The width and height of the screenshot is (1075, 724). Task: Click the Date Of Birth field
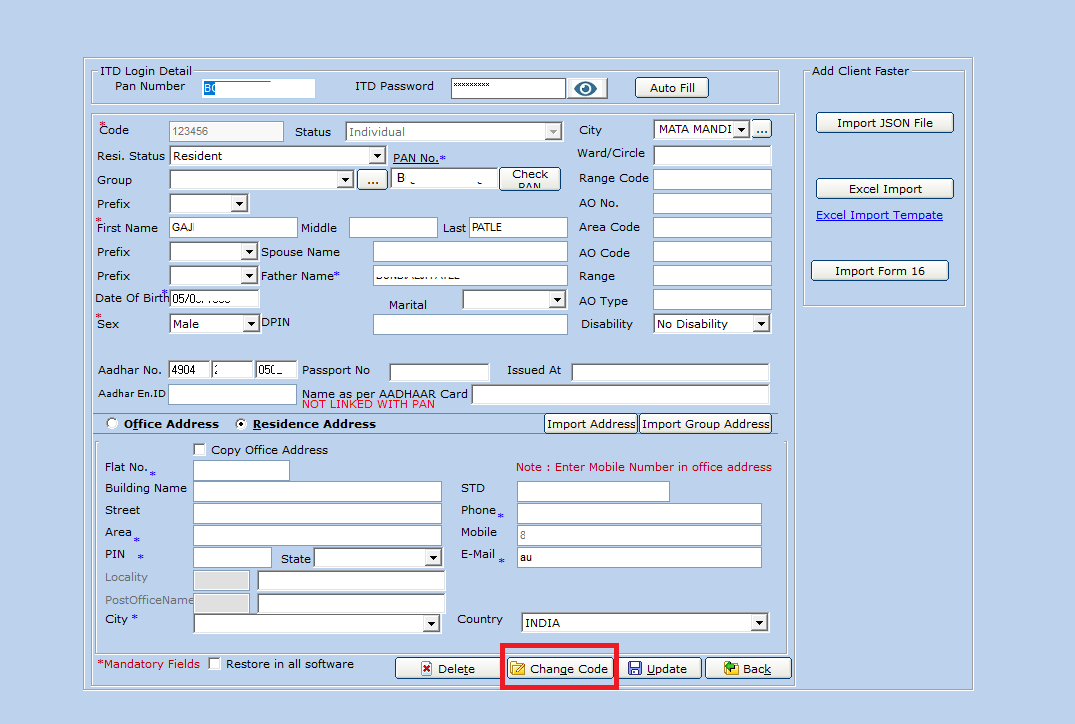pos(215,298)
